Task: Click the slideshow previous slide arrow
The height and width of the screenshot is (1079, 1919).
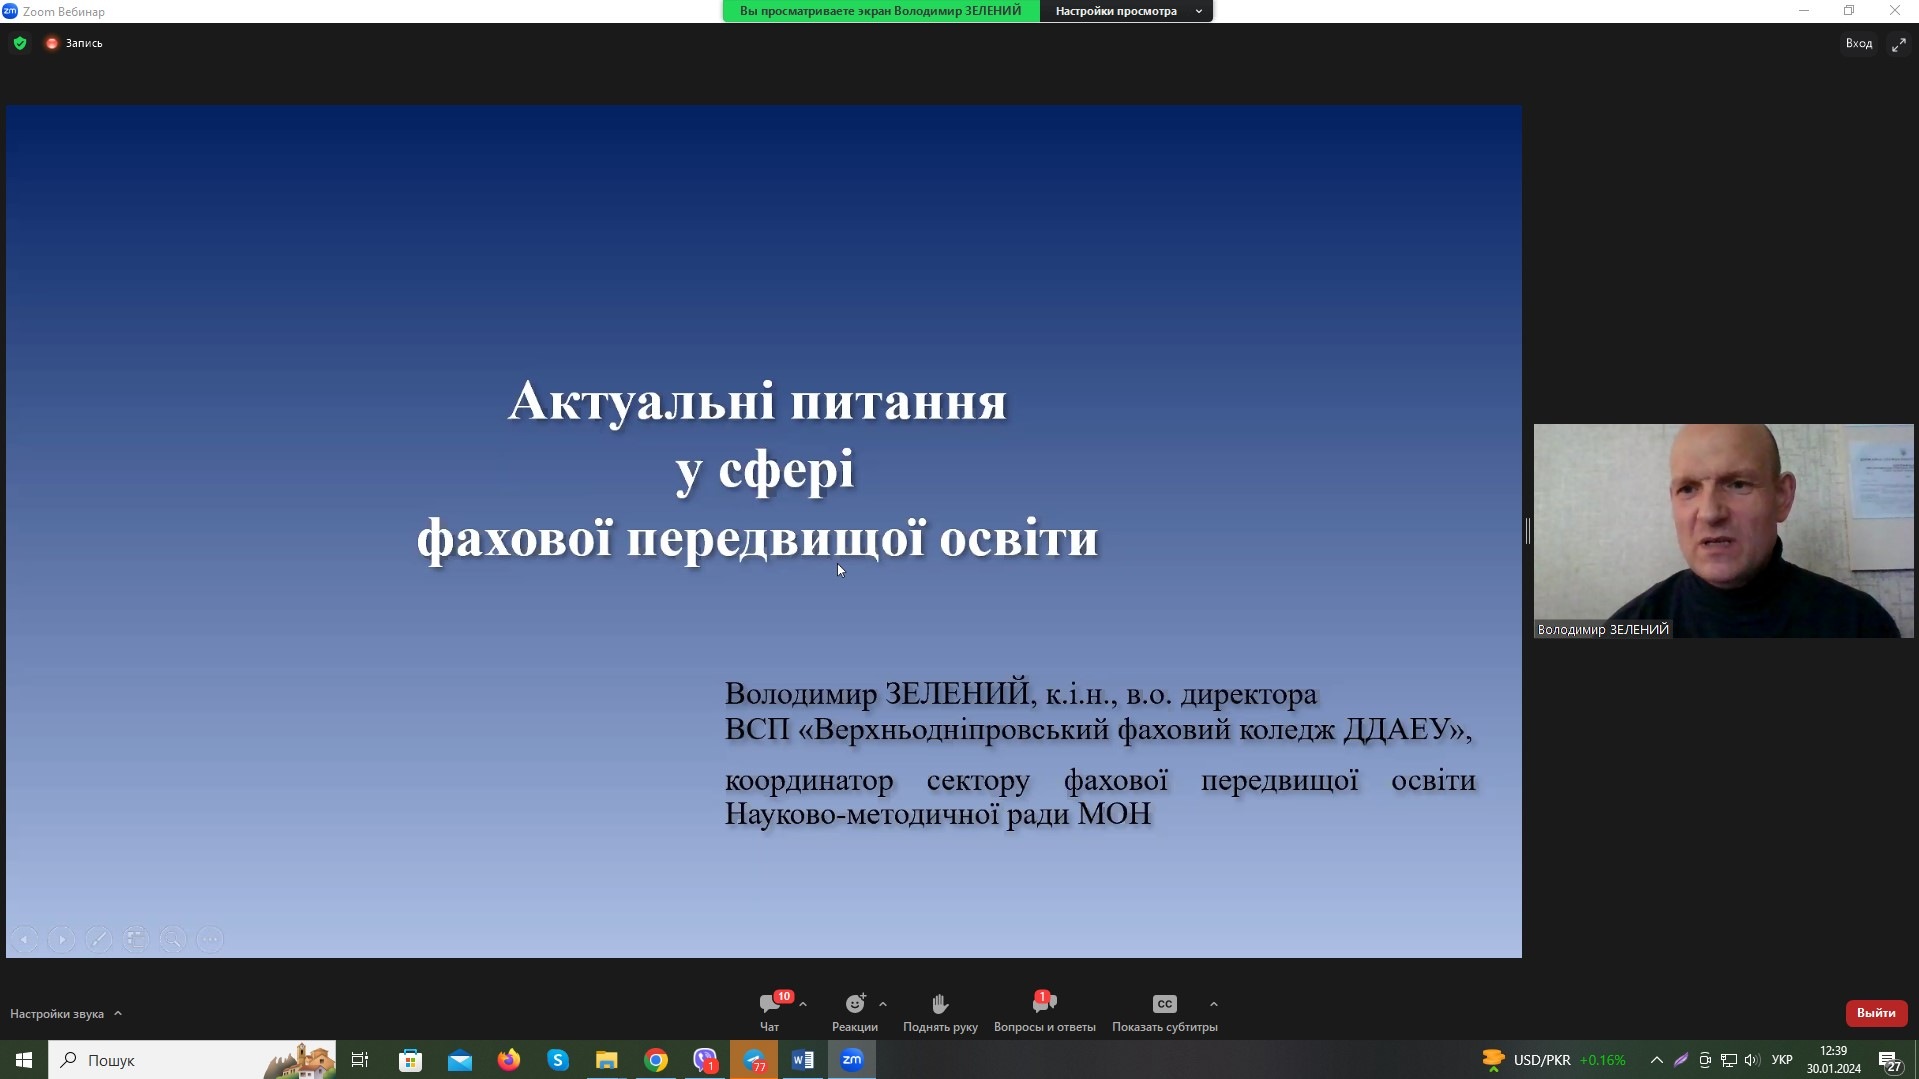Action: point(25,939)
